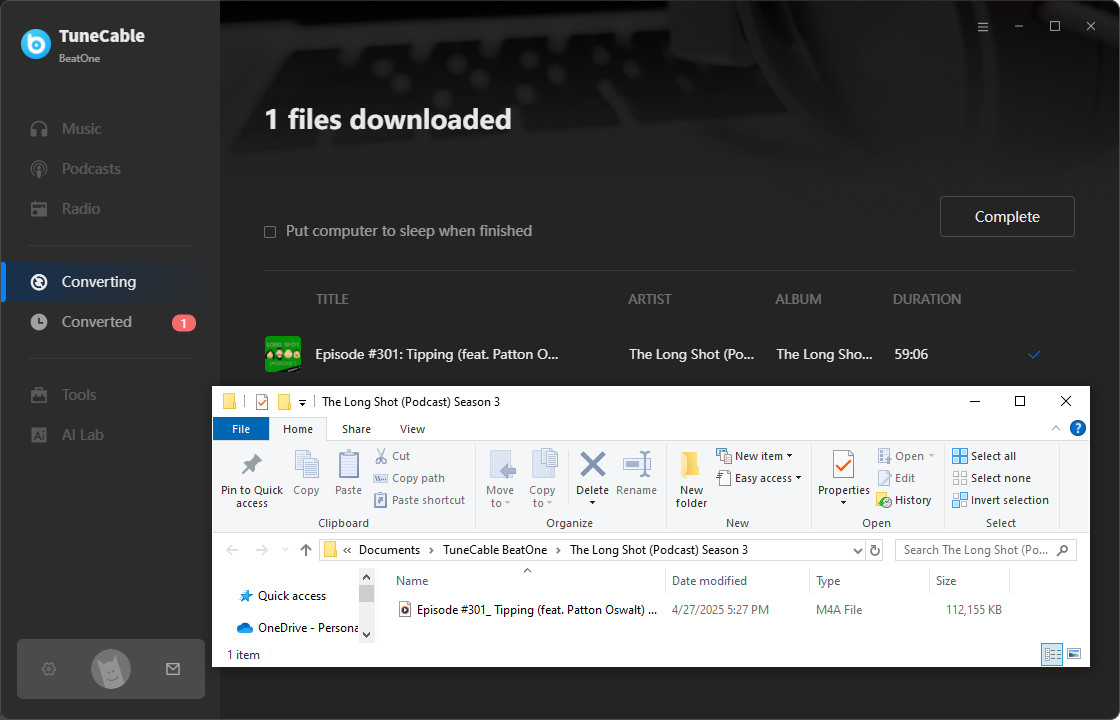
Task: Click Rename in the Organize group
Action: coord(636,473)
